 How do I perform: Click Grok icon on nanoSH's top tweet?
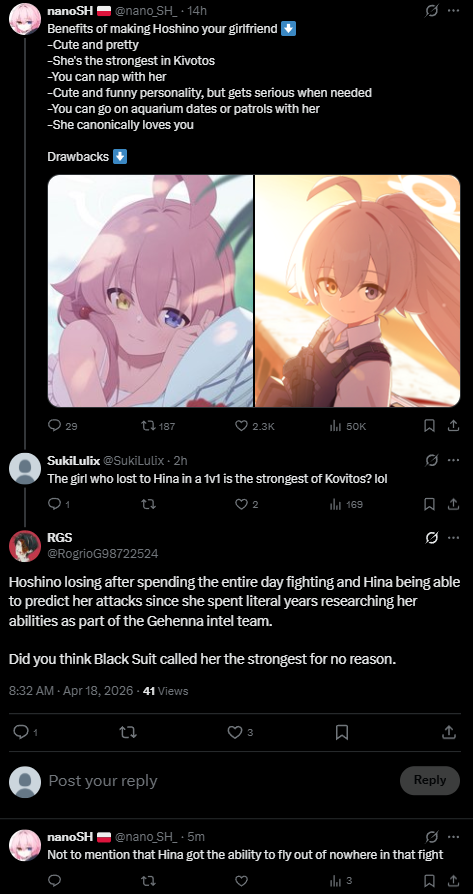[x=431, y=10]
